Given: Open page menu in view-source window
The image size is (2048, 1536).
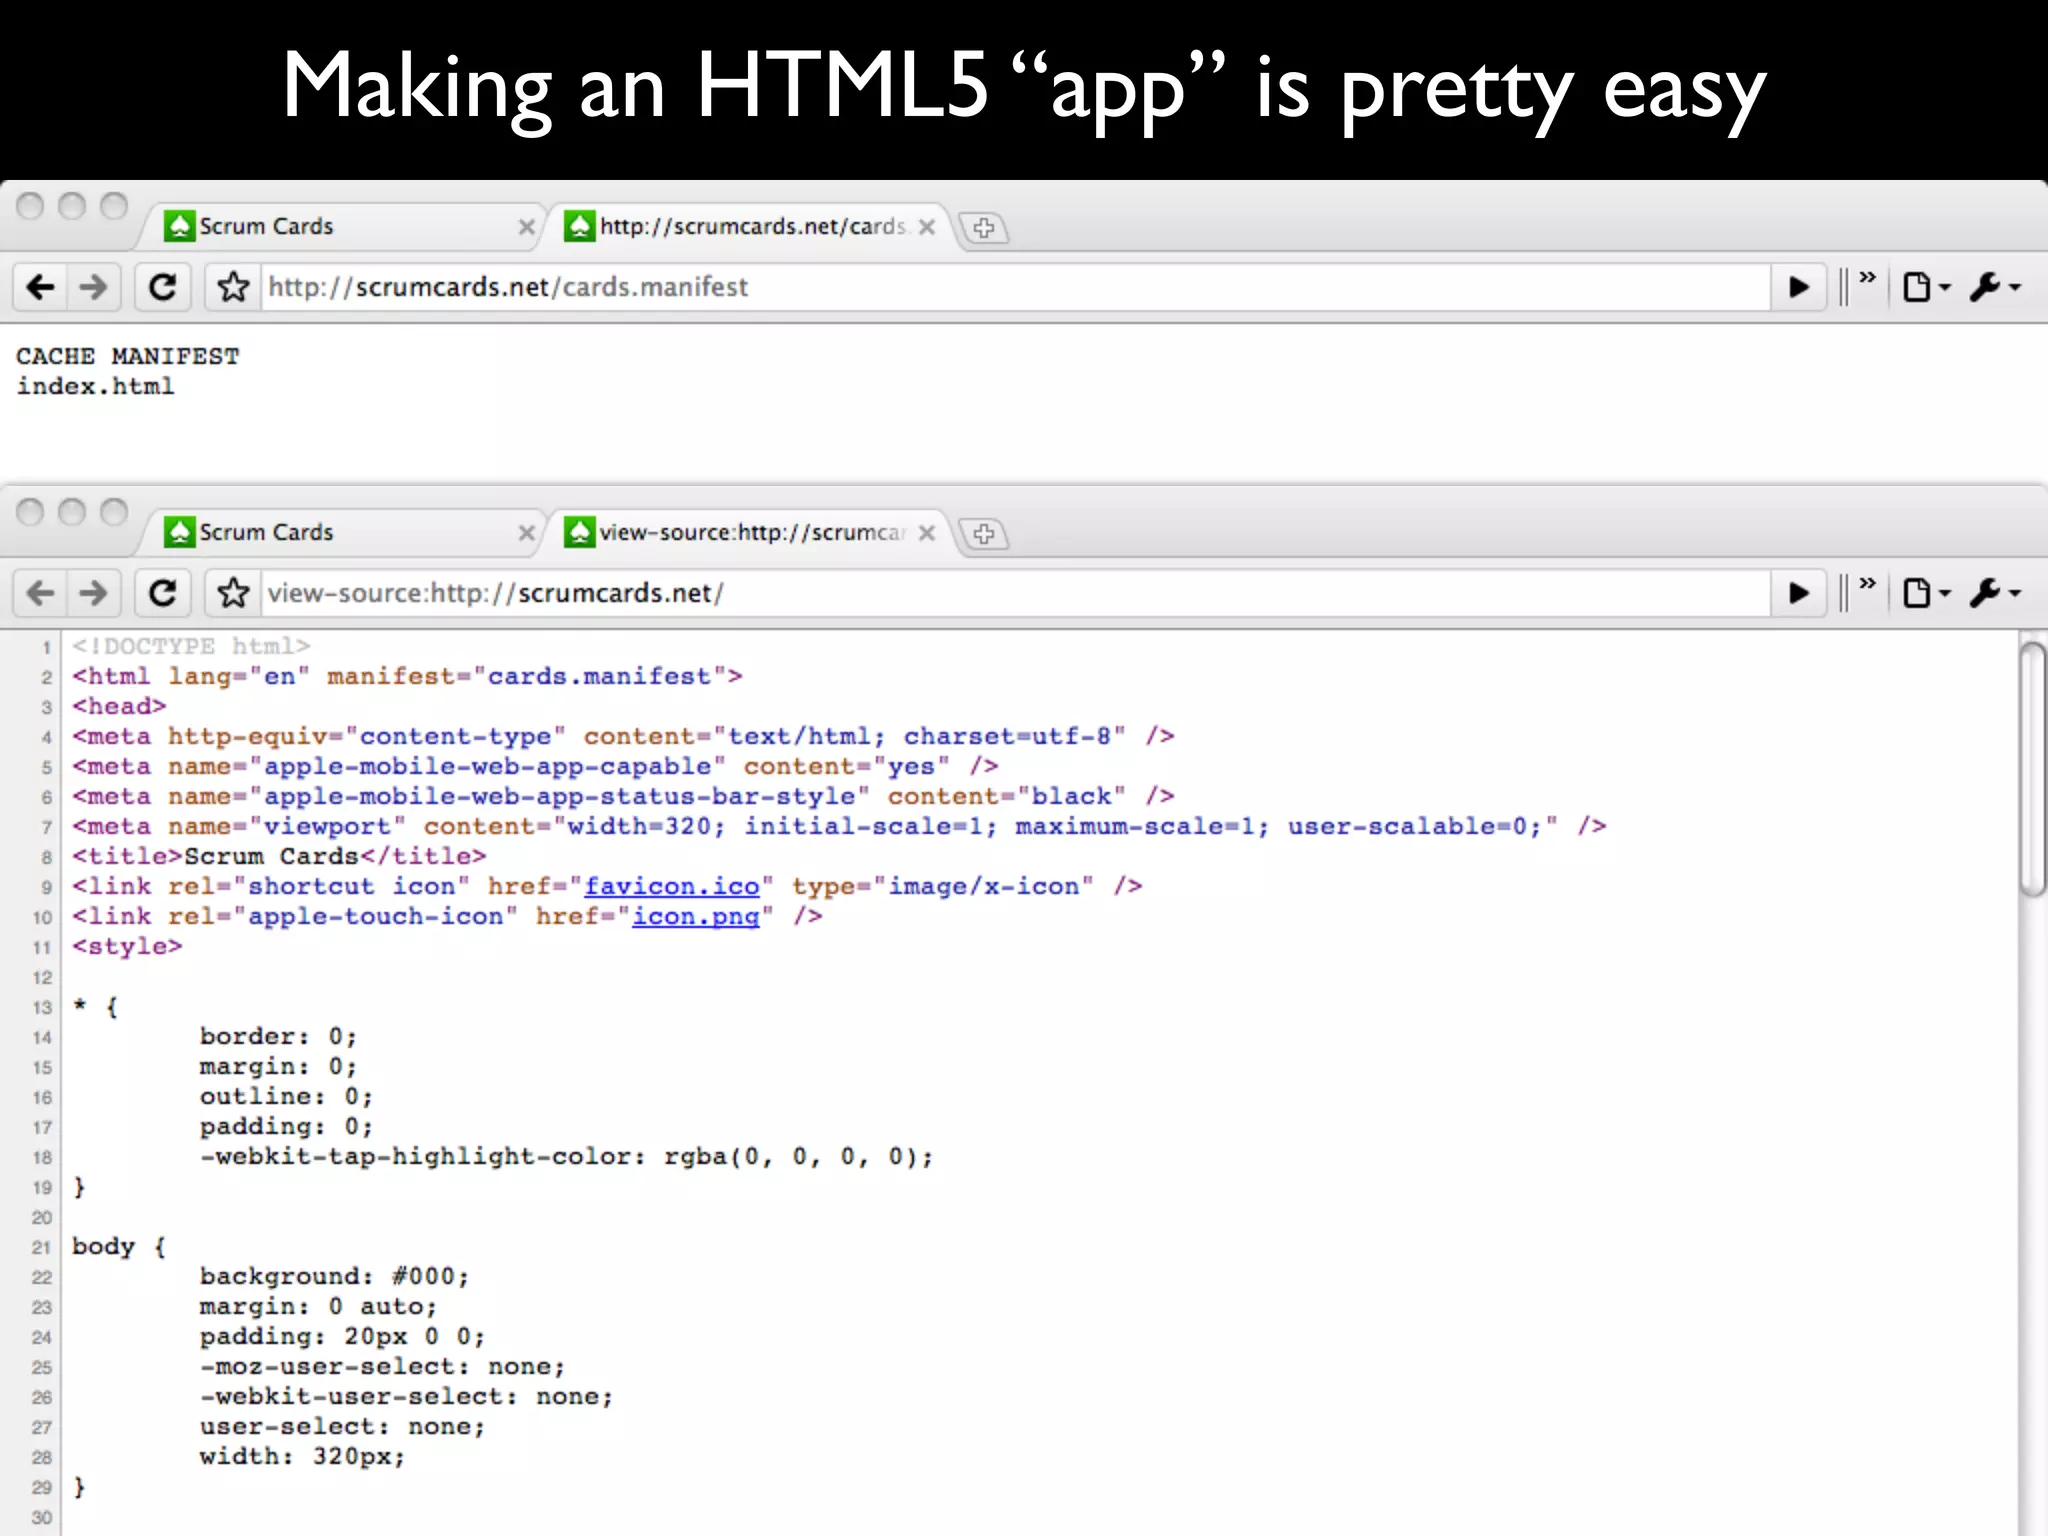Looking at the screenshot, I should 1926,594.
